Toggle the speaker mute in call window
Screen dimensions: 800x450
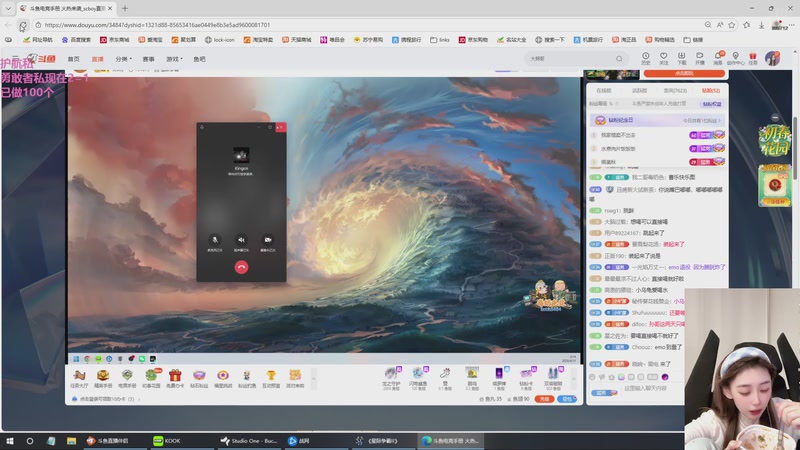click(x=241, y=240)
